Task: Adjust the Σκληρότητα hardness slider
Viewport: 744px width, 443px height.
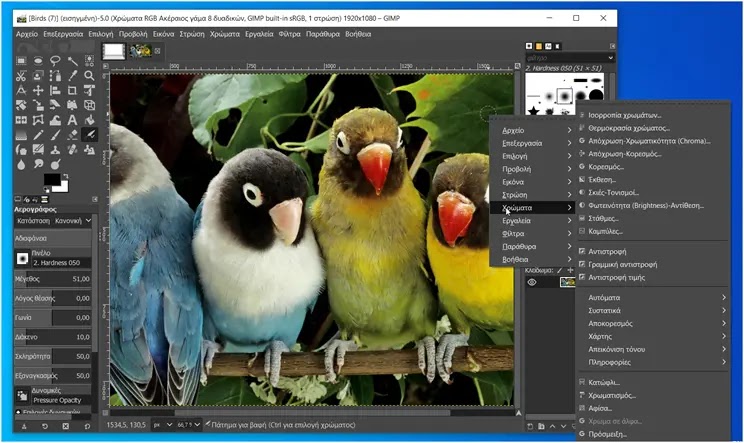Action: [53, 356]
